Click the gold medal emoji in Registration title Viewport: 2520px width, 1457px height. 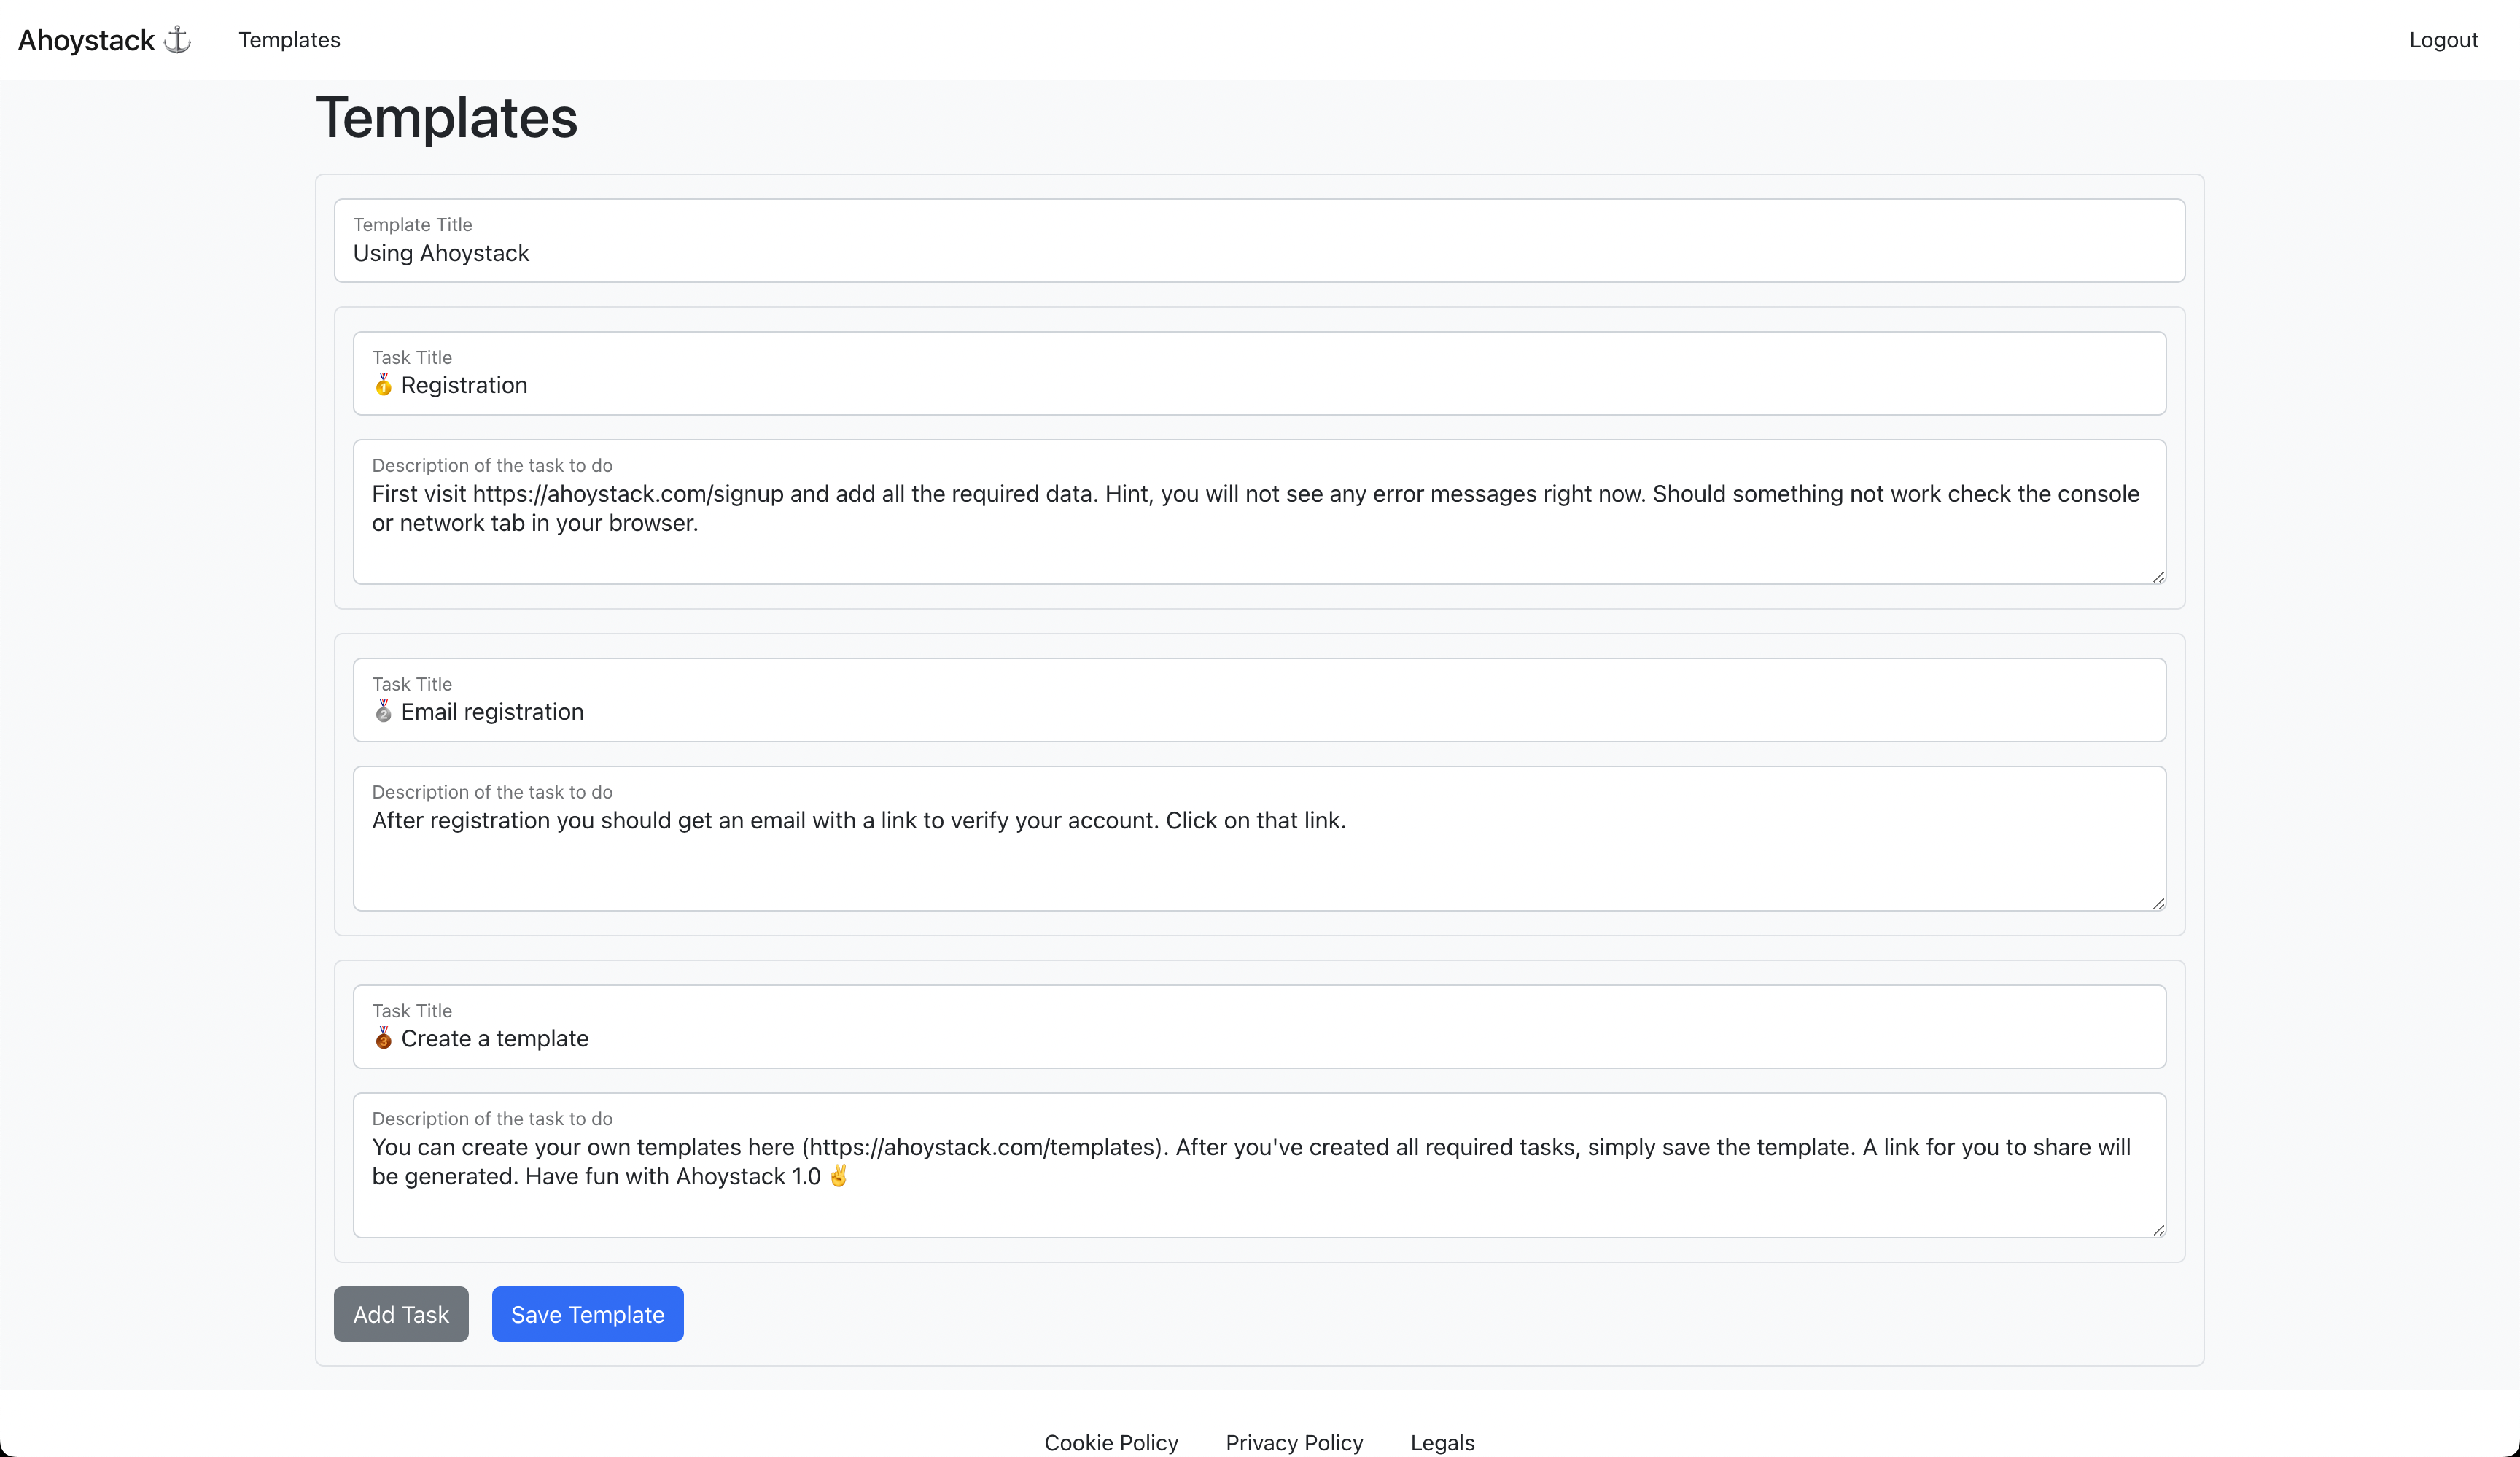click(383, 385)
